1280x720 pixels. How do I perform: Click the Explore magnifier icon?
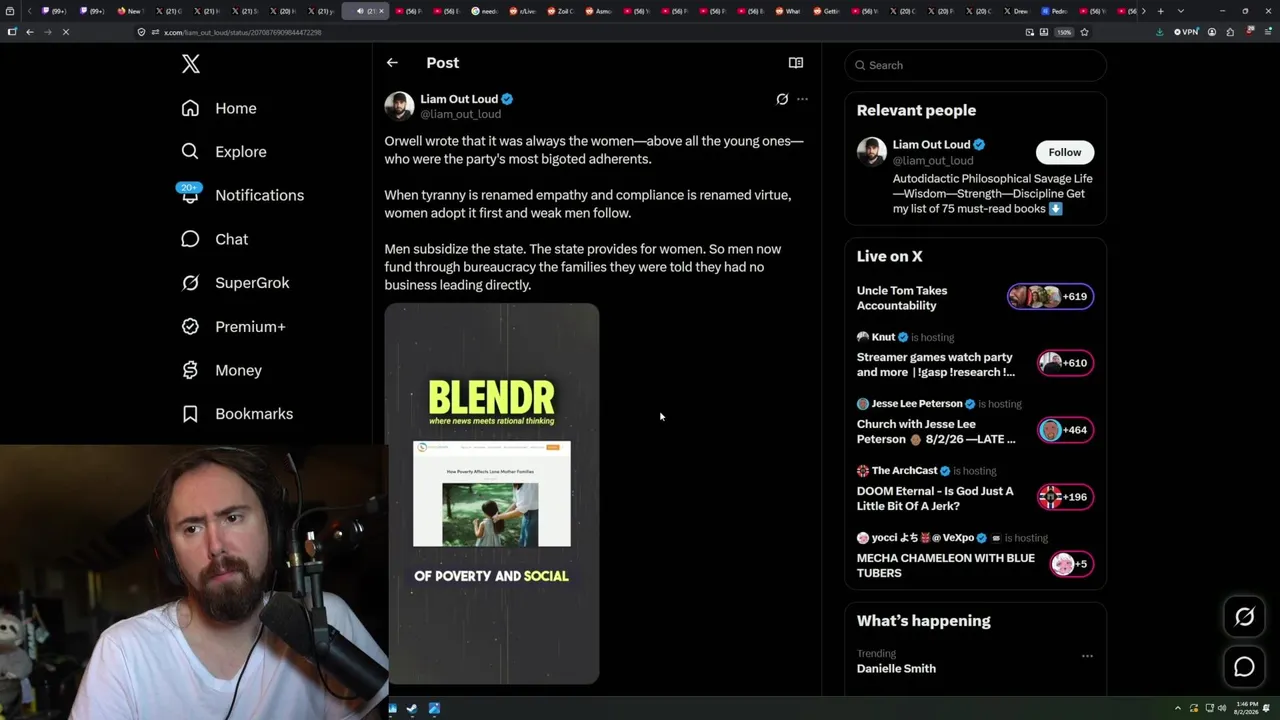(190, 152)
